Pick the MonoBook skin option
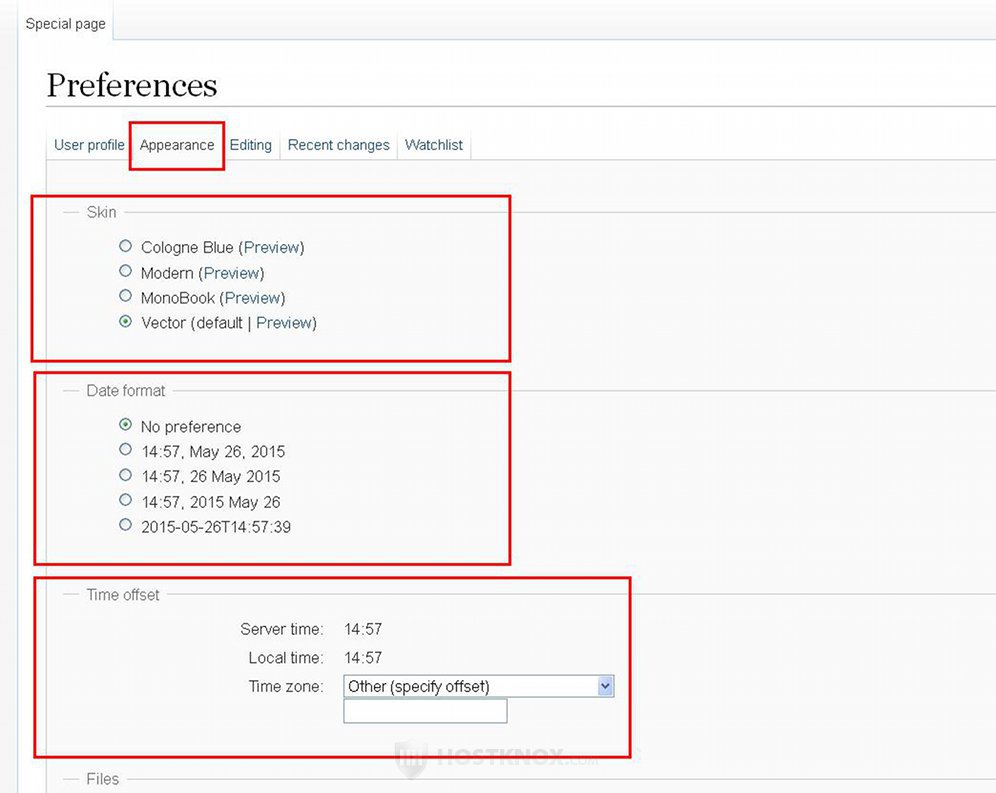Image resolution: width=996 pixels, height=793 pixels. tap(125, 296)
